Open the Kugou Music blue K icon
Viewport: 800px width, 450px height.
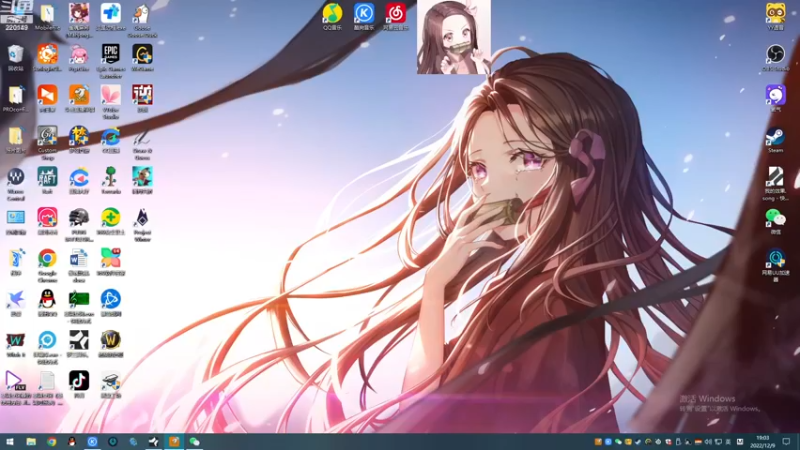click(x=364, y=14)
